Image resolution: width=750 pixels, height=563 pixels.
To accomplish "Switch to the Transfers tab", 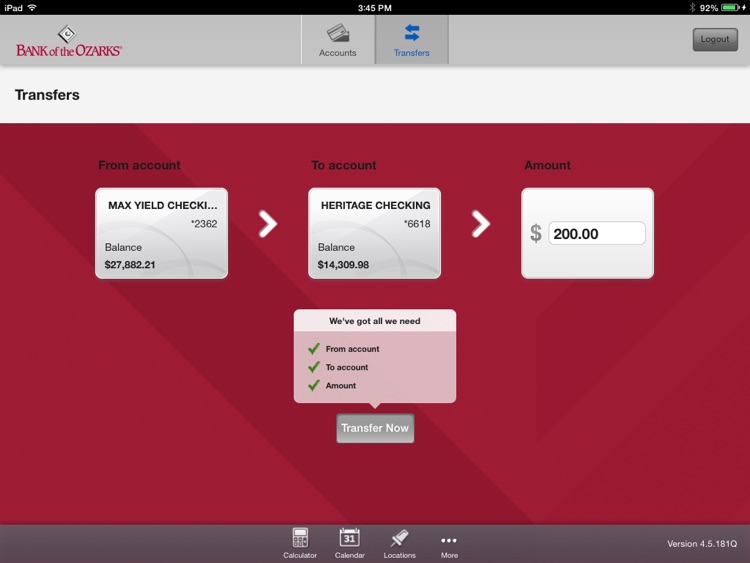I will (x=411, y=40).
